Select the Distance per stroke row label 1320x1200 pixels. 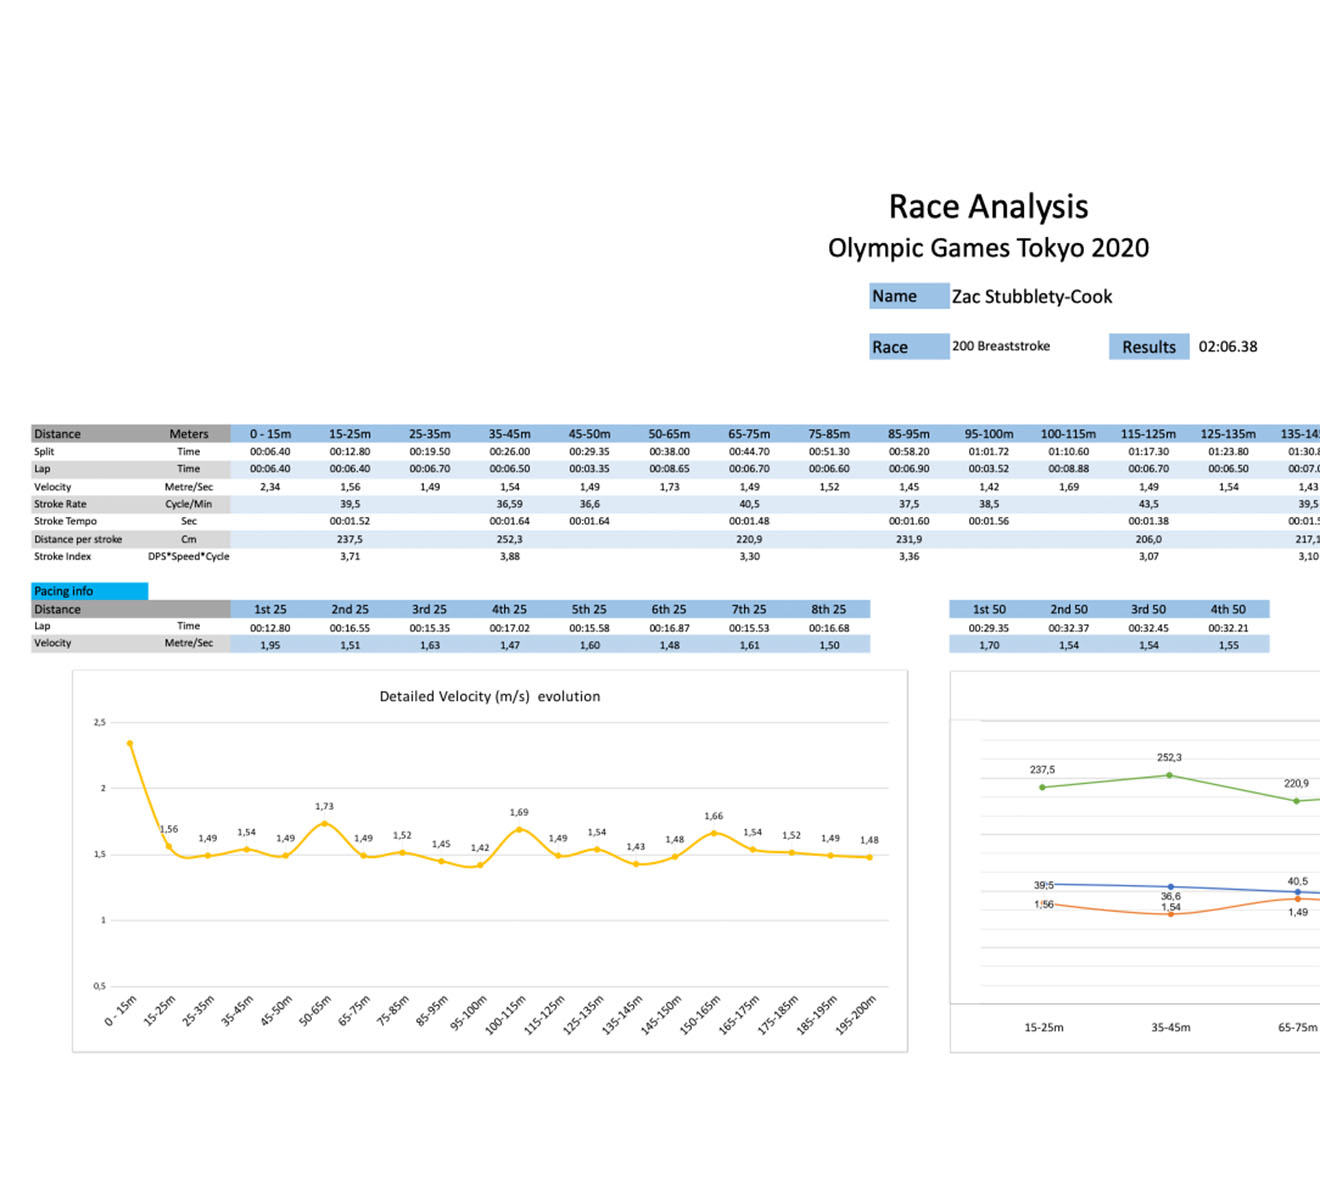coord(78,539)
